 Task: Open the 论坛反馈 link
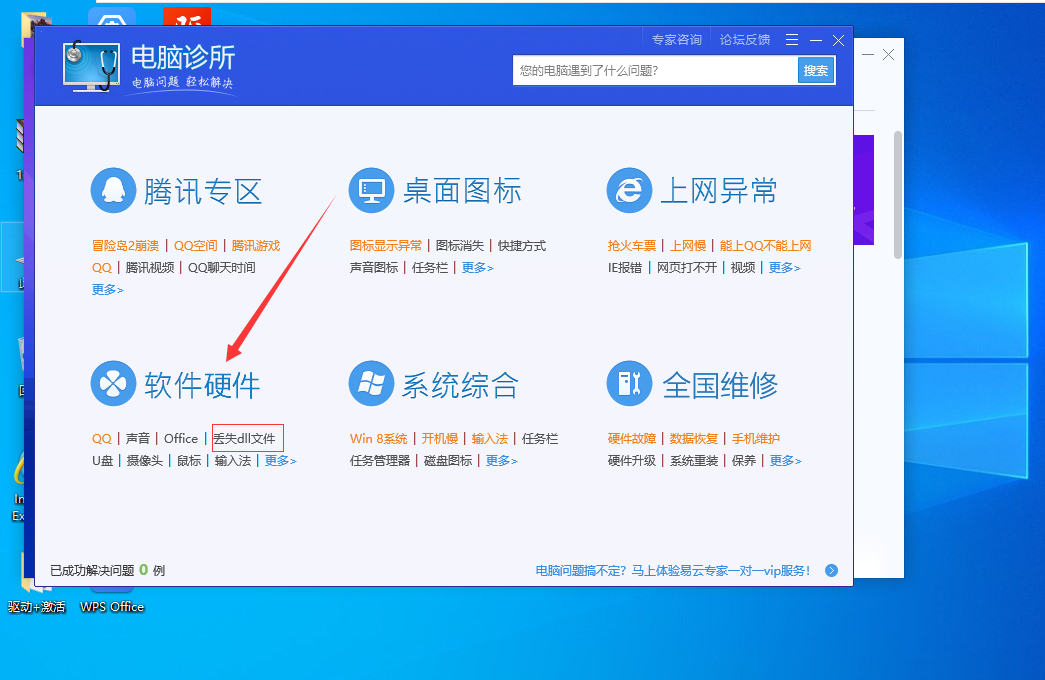pos(744,40)
